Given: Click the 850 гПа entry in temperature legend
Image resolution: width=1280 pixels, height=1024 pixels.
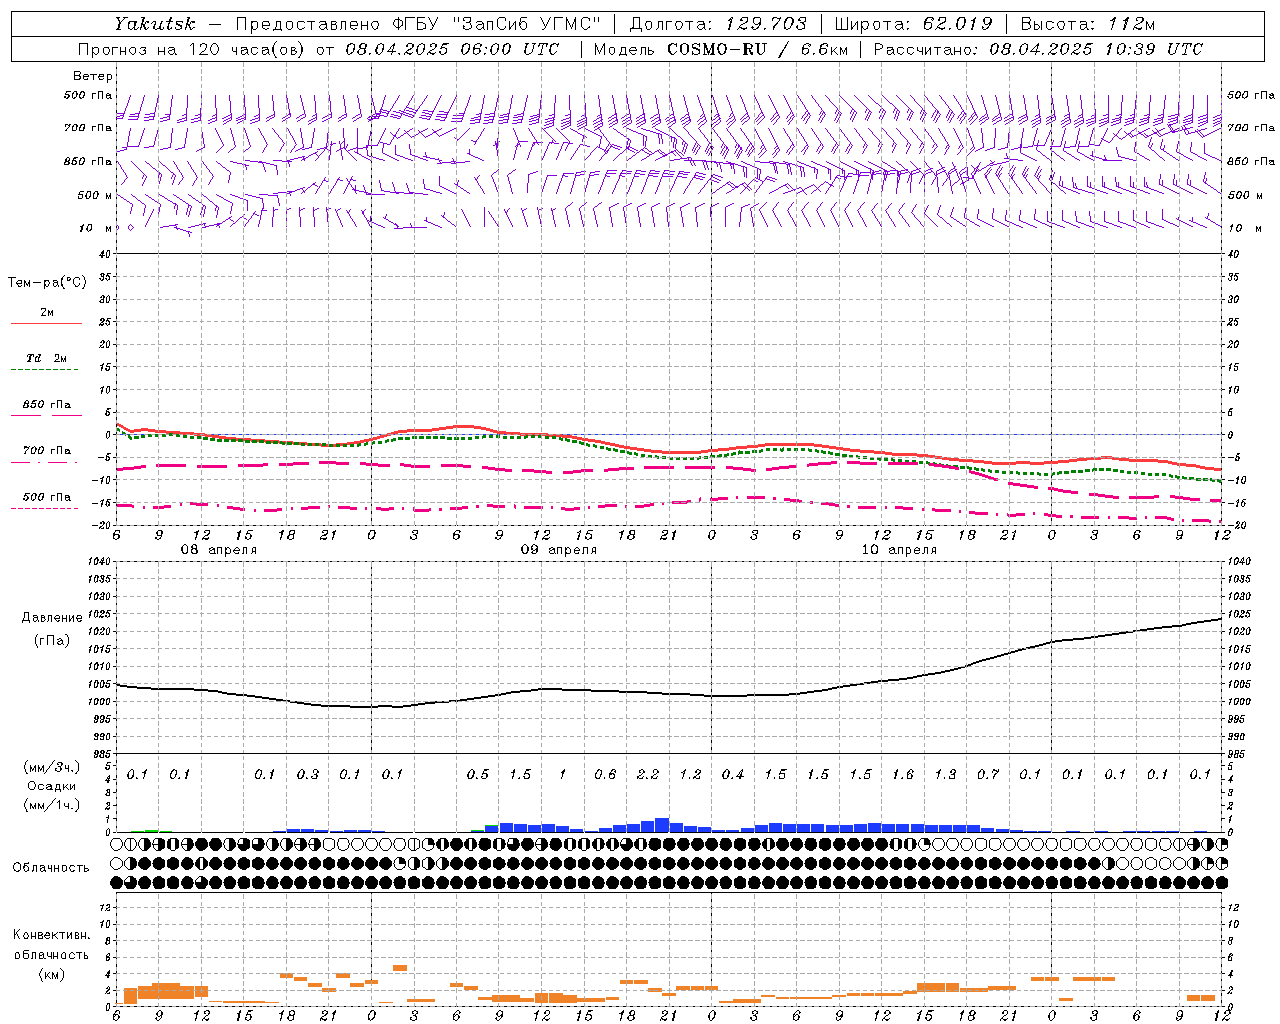Looking at the screenshot, I should point(47,405).
